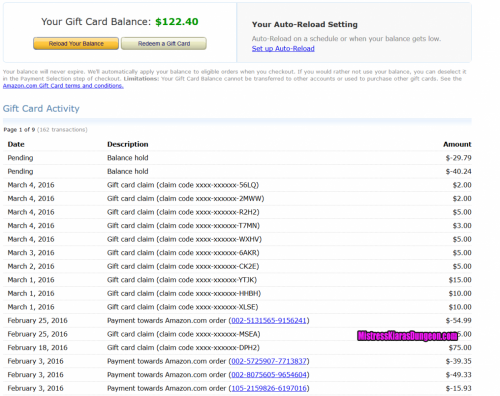Image resolution: width=500 pixels, height=396 pixels.
Task: Click the Reload Your Balance button
Action: point(76,44)
